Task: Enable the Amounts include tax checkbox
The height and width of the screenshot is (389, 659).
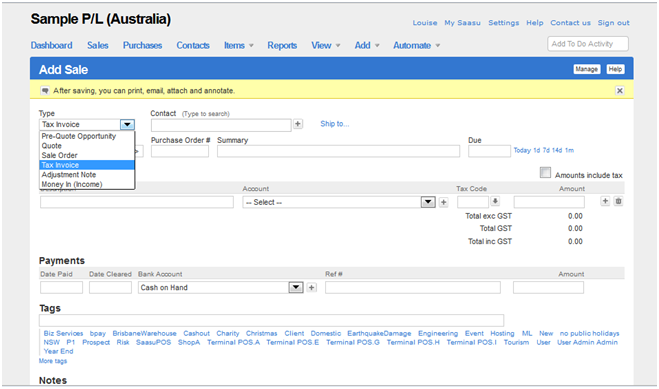Action: [x=545, y=173]
